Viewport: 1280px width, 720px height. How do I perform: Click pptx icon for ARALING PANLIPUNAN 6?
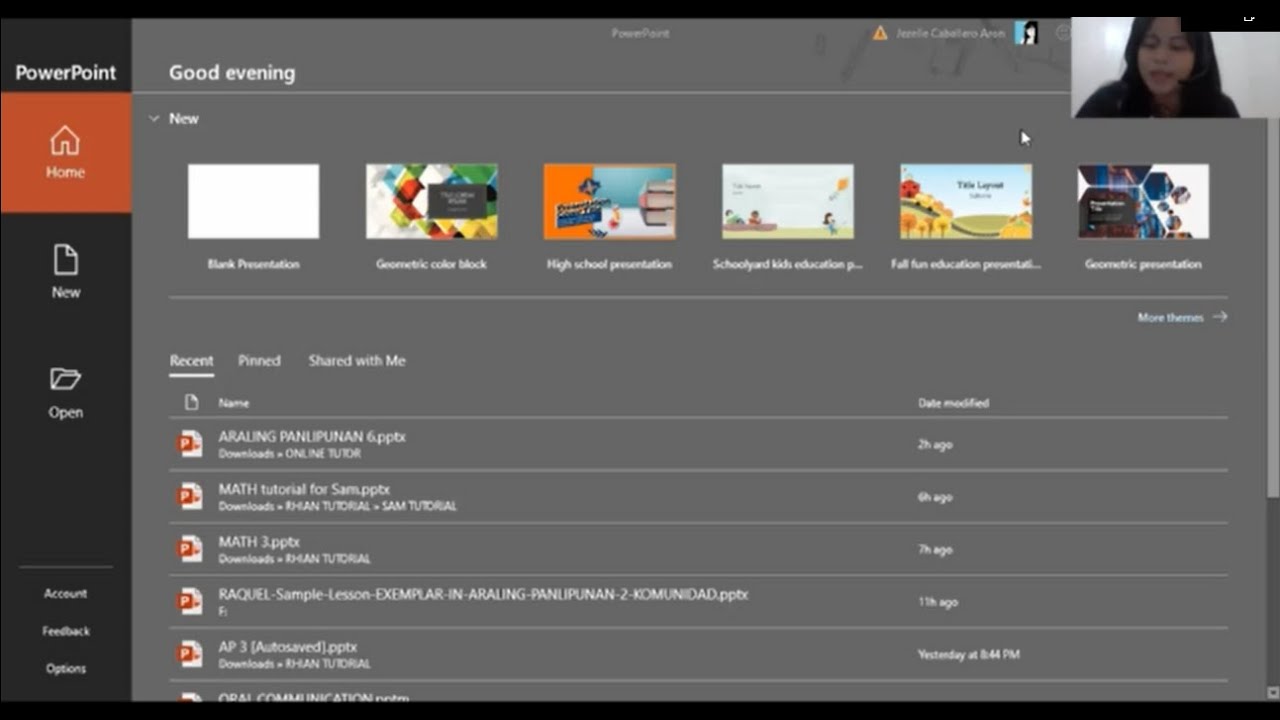(x=190, y=444)
